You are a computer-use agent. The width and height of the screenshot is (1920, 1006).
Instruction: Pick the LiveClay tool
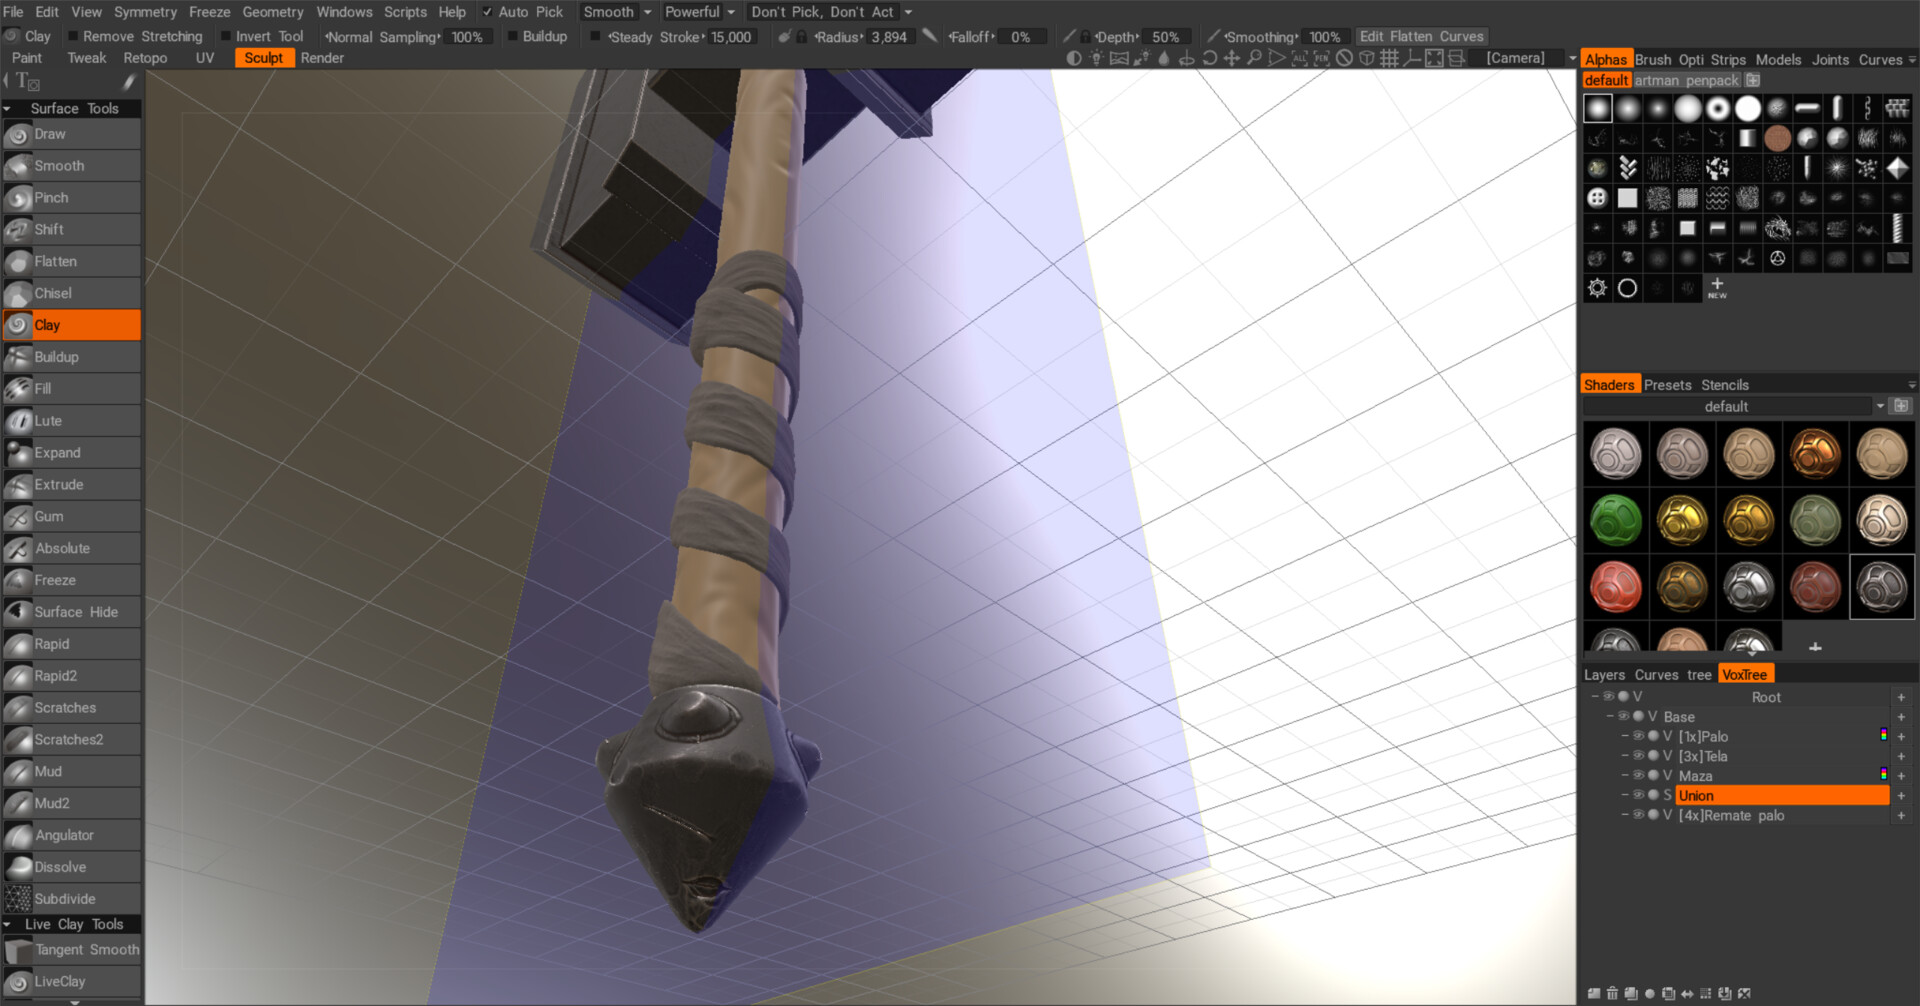click(71, 982)
